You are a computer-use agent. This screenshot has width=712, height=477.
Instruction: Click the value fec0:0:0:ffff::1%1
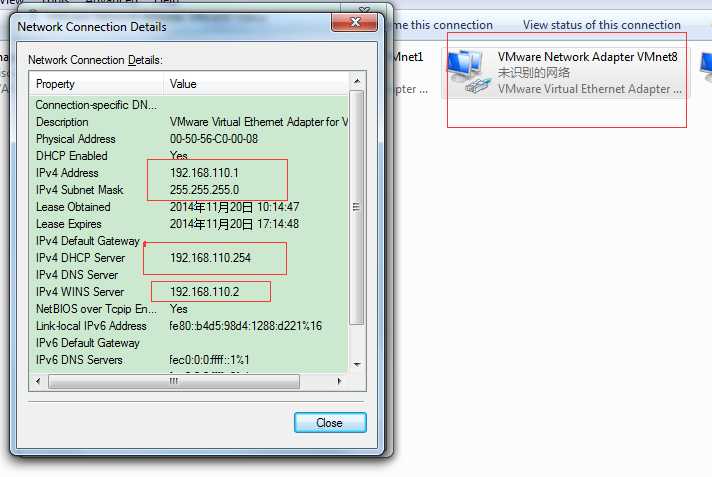pyautogui.click(x=209, y=360)
